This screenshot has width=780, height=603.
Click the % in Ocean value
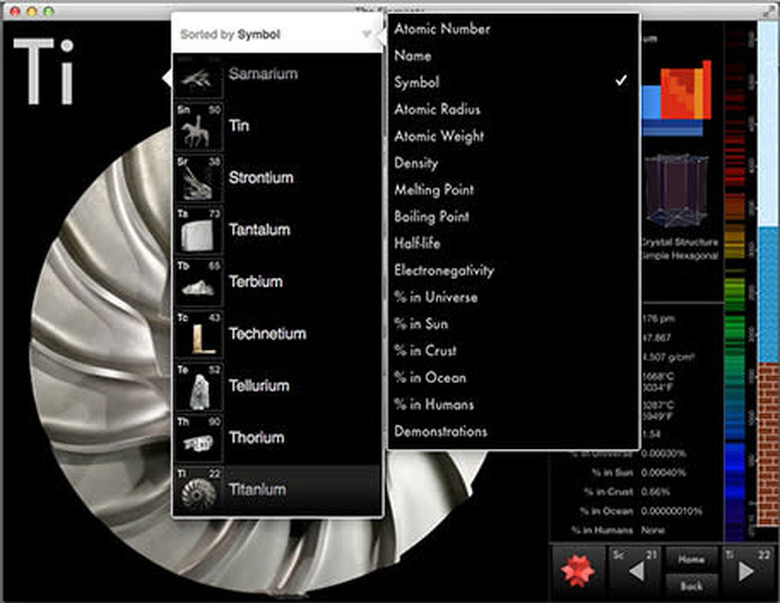coord(671,511)
